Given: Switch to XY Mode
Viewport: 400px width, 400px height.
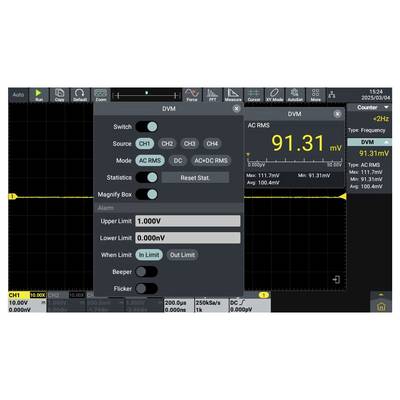Looking at the screenshot, I should pyautogui.click(x=274, y=95).
